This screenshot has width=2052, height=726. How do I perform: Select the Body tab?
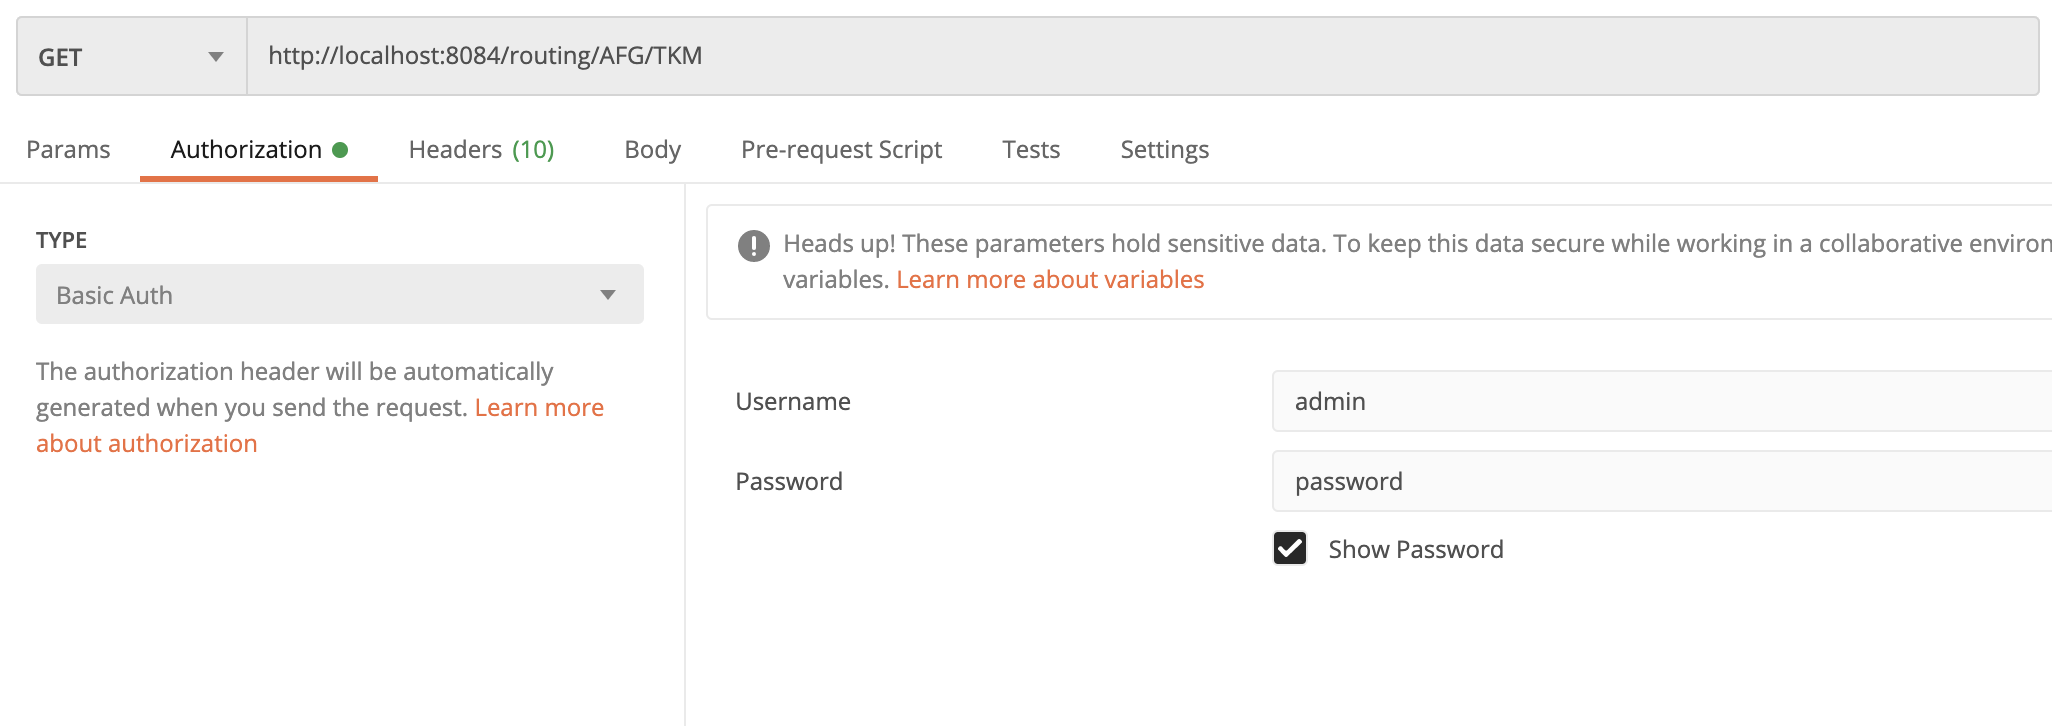(x=652, y=150)
